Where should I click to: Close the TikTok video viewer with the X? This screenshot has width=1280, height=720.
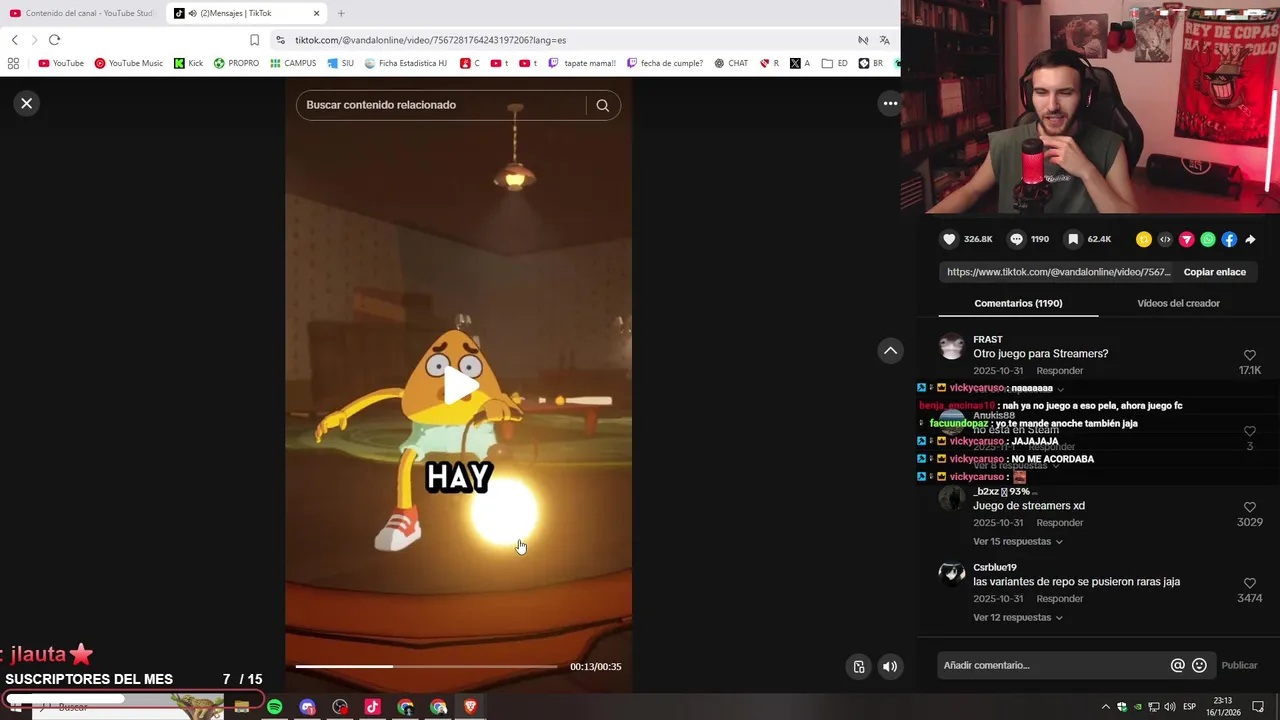click(x=27, y=103)
